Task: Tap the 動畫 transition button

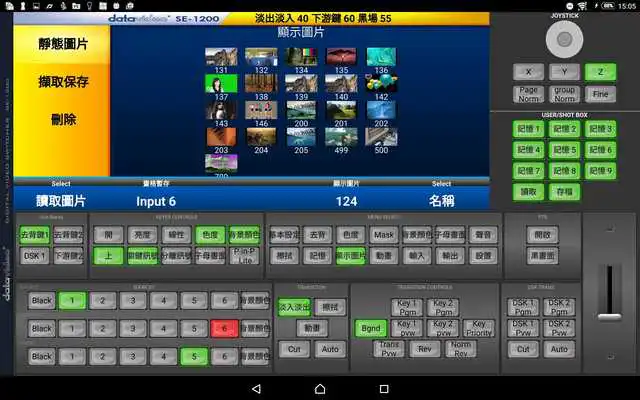Action: pyautogui.click(x=312, y=328)
